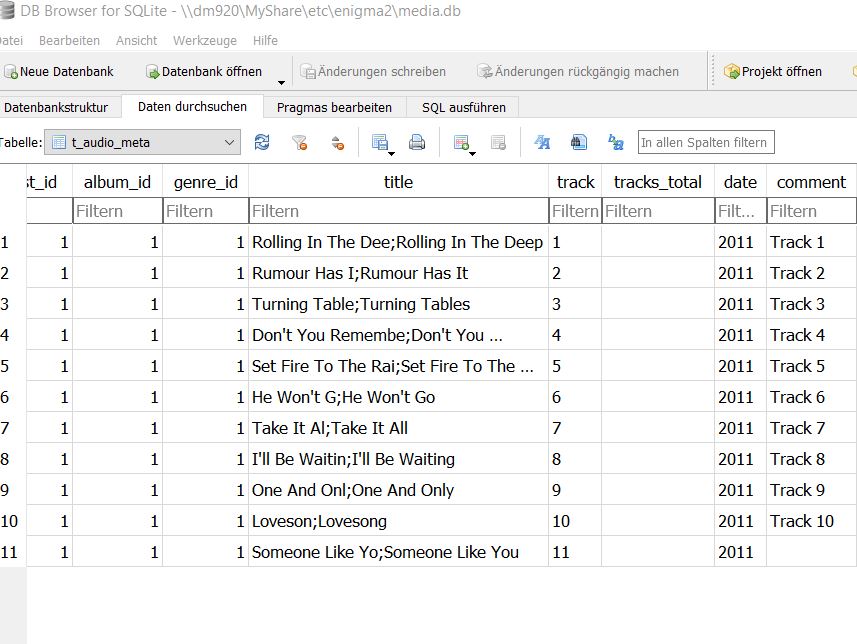This screenshot has width=857, height=644.
Task: Sort by clicking the tracks_total column header
Action: pyautogui.click(x=657, y=182)
